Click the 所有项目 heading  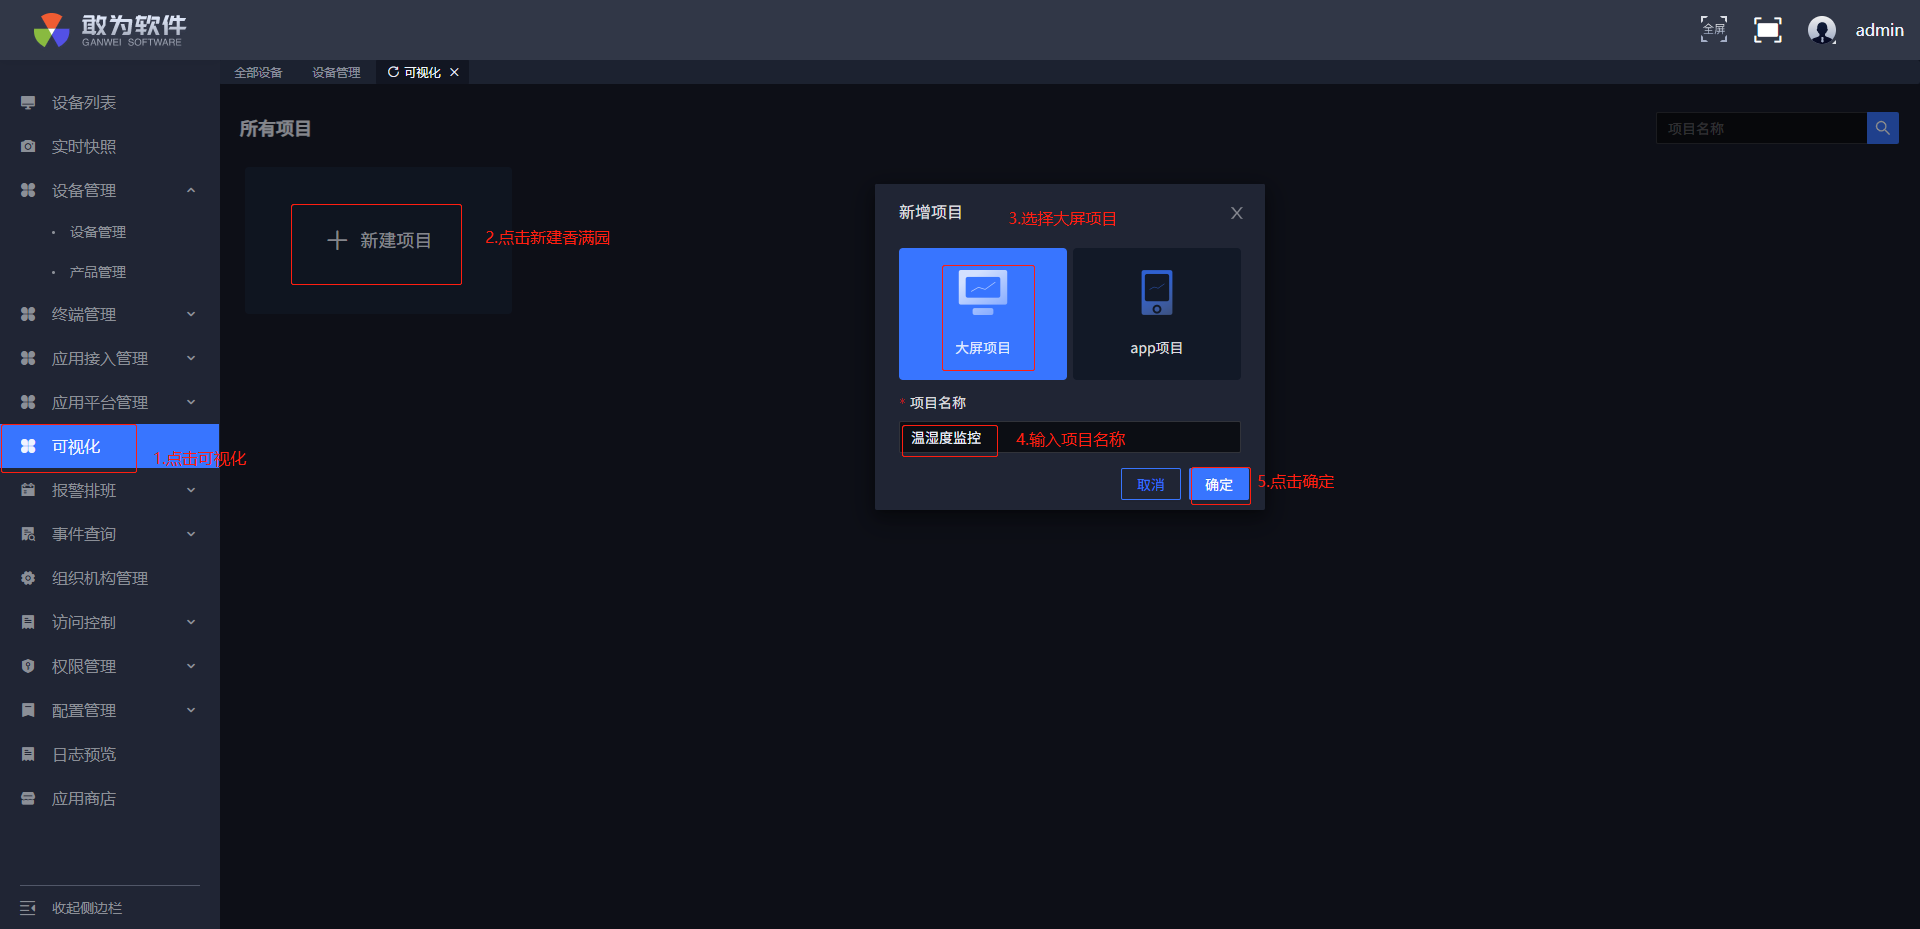pyautogui.click(x=275, y=129)
